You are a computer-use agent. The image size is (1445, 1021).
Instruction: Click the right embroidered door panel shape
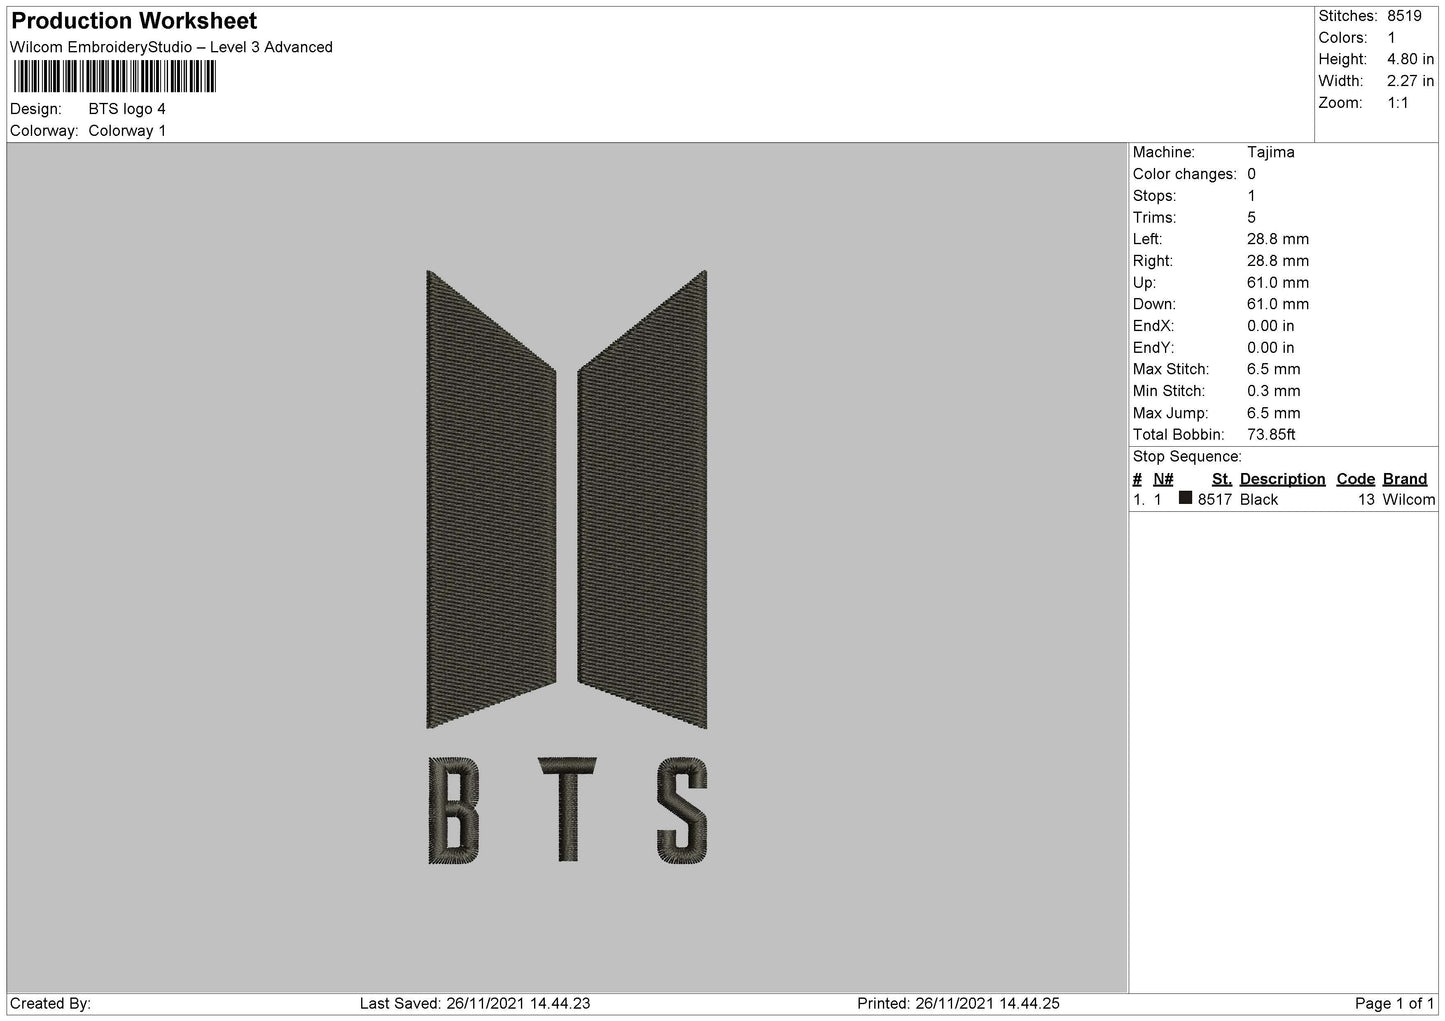(642, 499)
